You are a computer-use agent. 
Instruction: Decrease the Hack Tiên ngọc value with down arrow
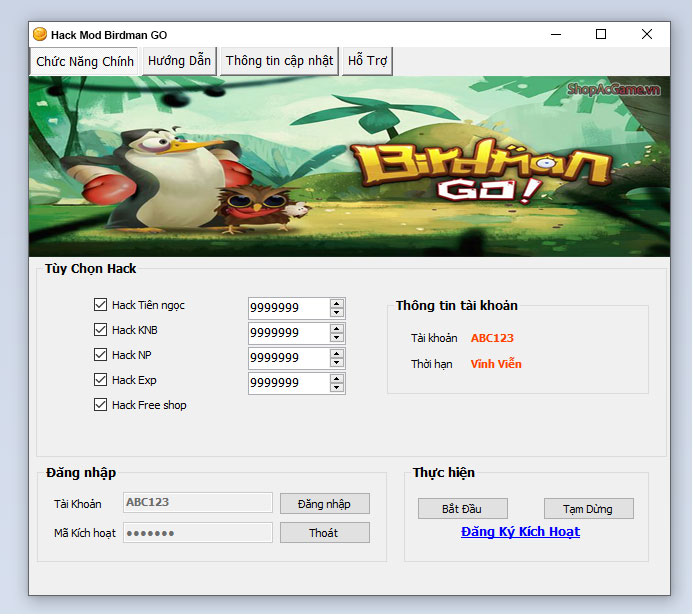coord(336,312)
